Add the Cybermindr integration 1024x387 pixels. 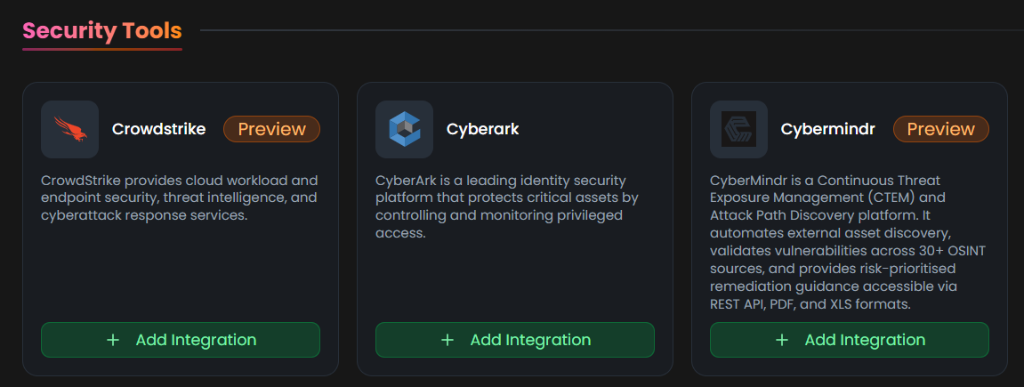[849, 340]
